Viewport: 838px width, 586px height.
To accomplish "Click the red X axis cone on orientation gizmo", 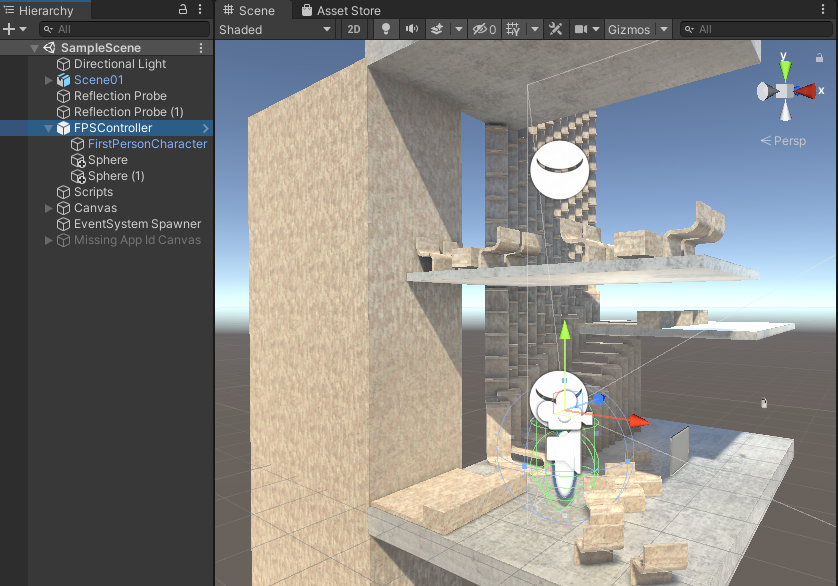I will click(806, 91).
